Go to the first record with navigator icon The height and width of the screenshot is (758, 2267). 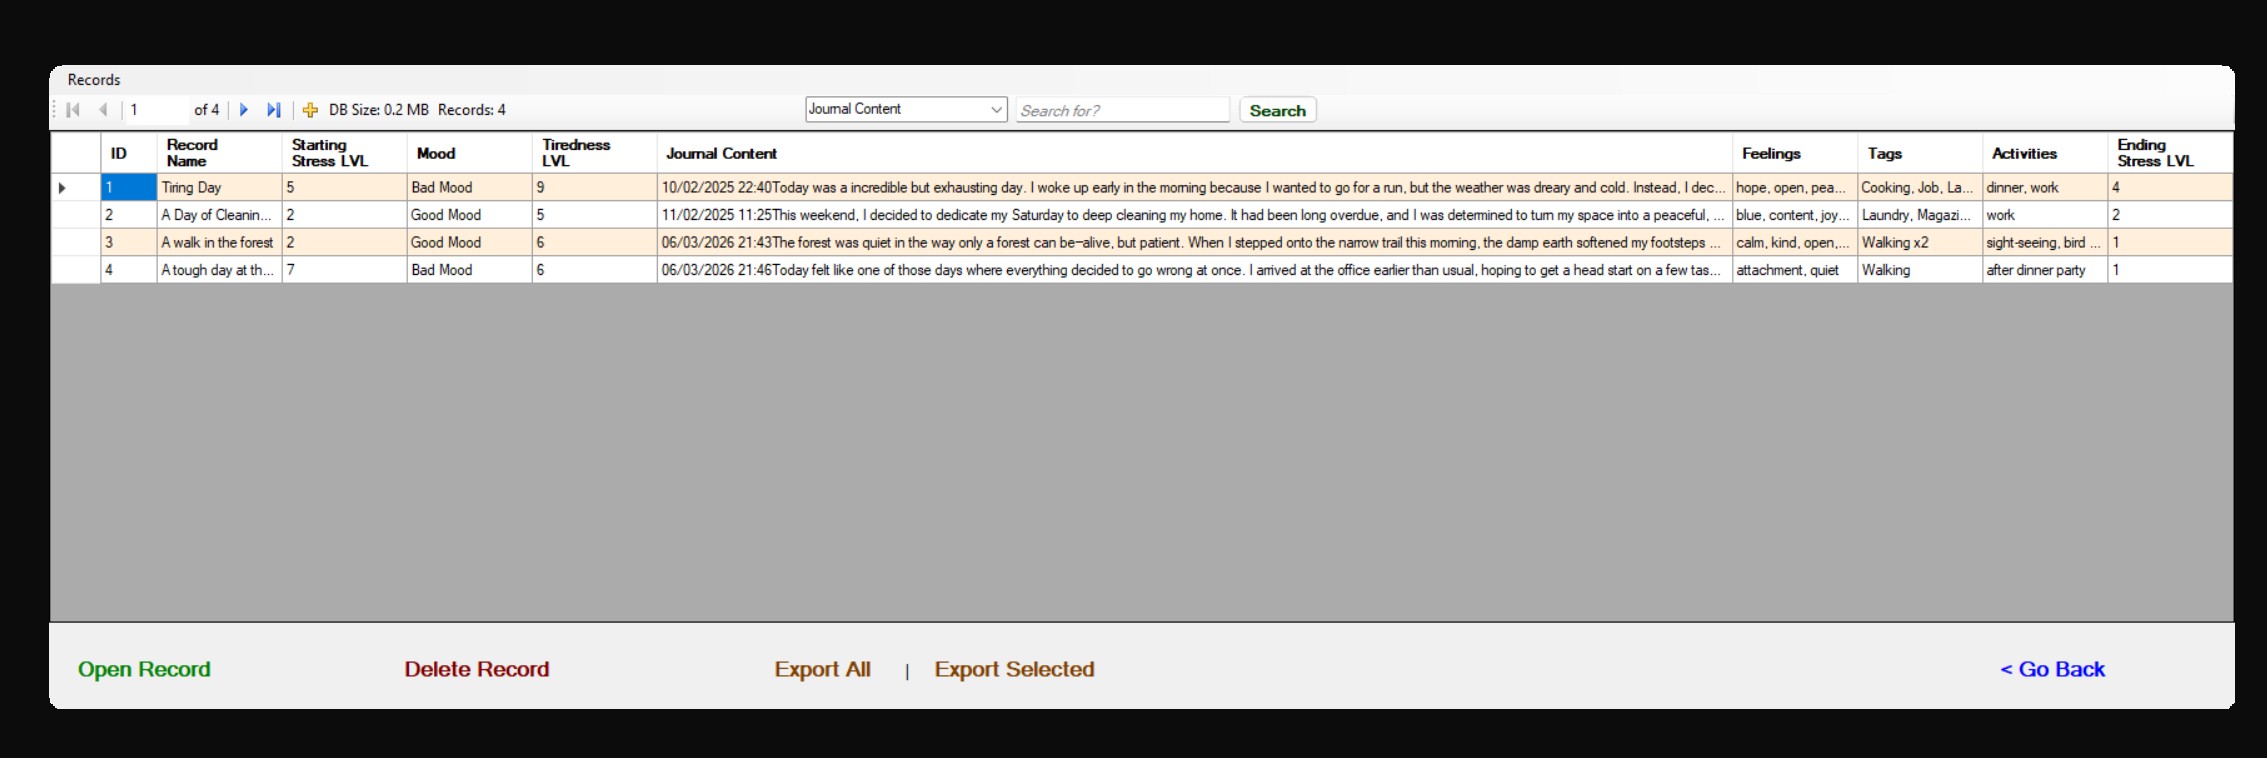[73, 110]
